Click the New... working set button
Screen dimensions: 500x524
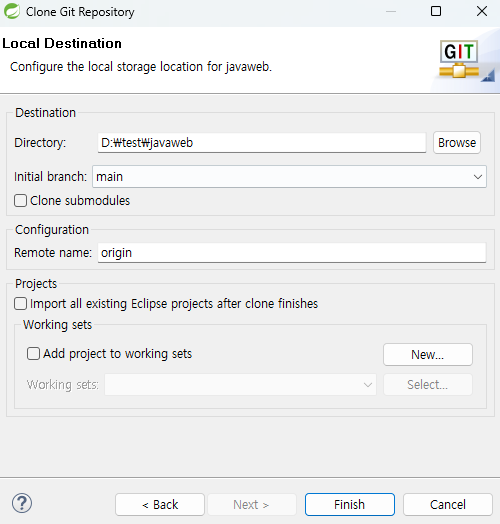point(428,355)
